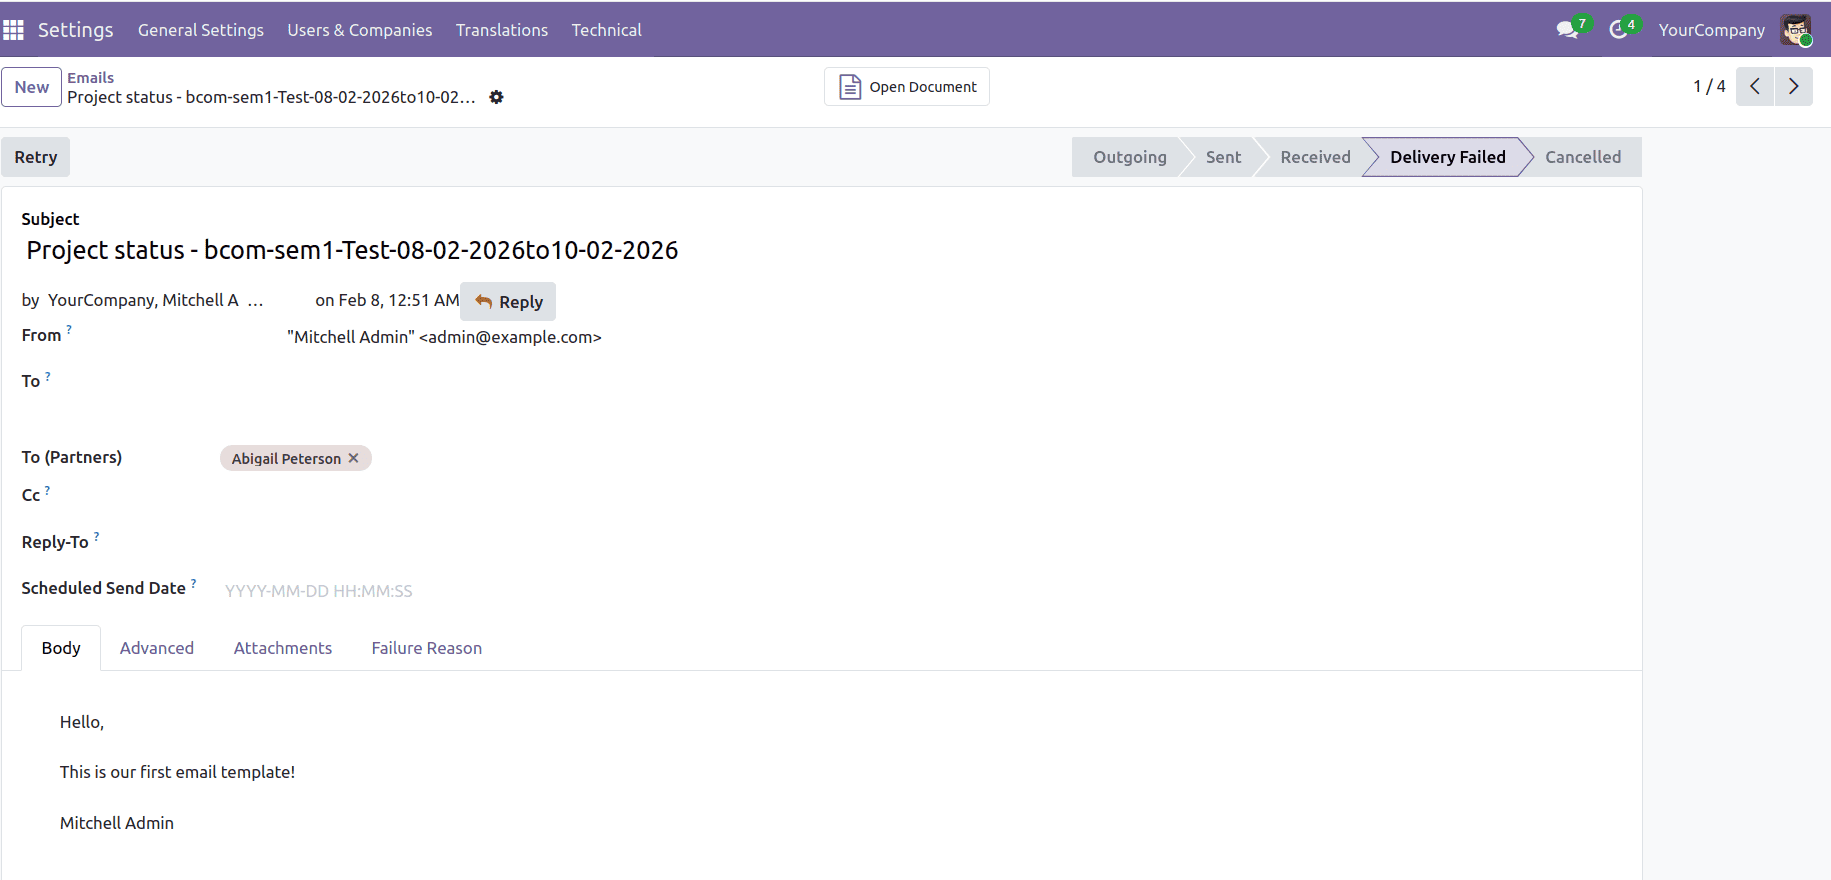The height and width of the screenshot is (880, 1831).
Task: Click the record pager 1 / 4
Action: coord(1709,86)
